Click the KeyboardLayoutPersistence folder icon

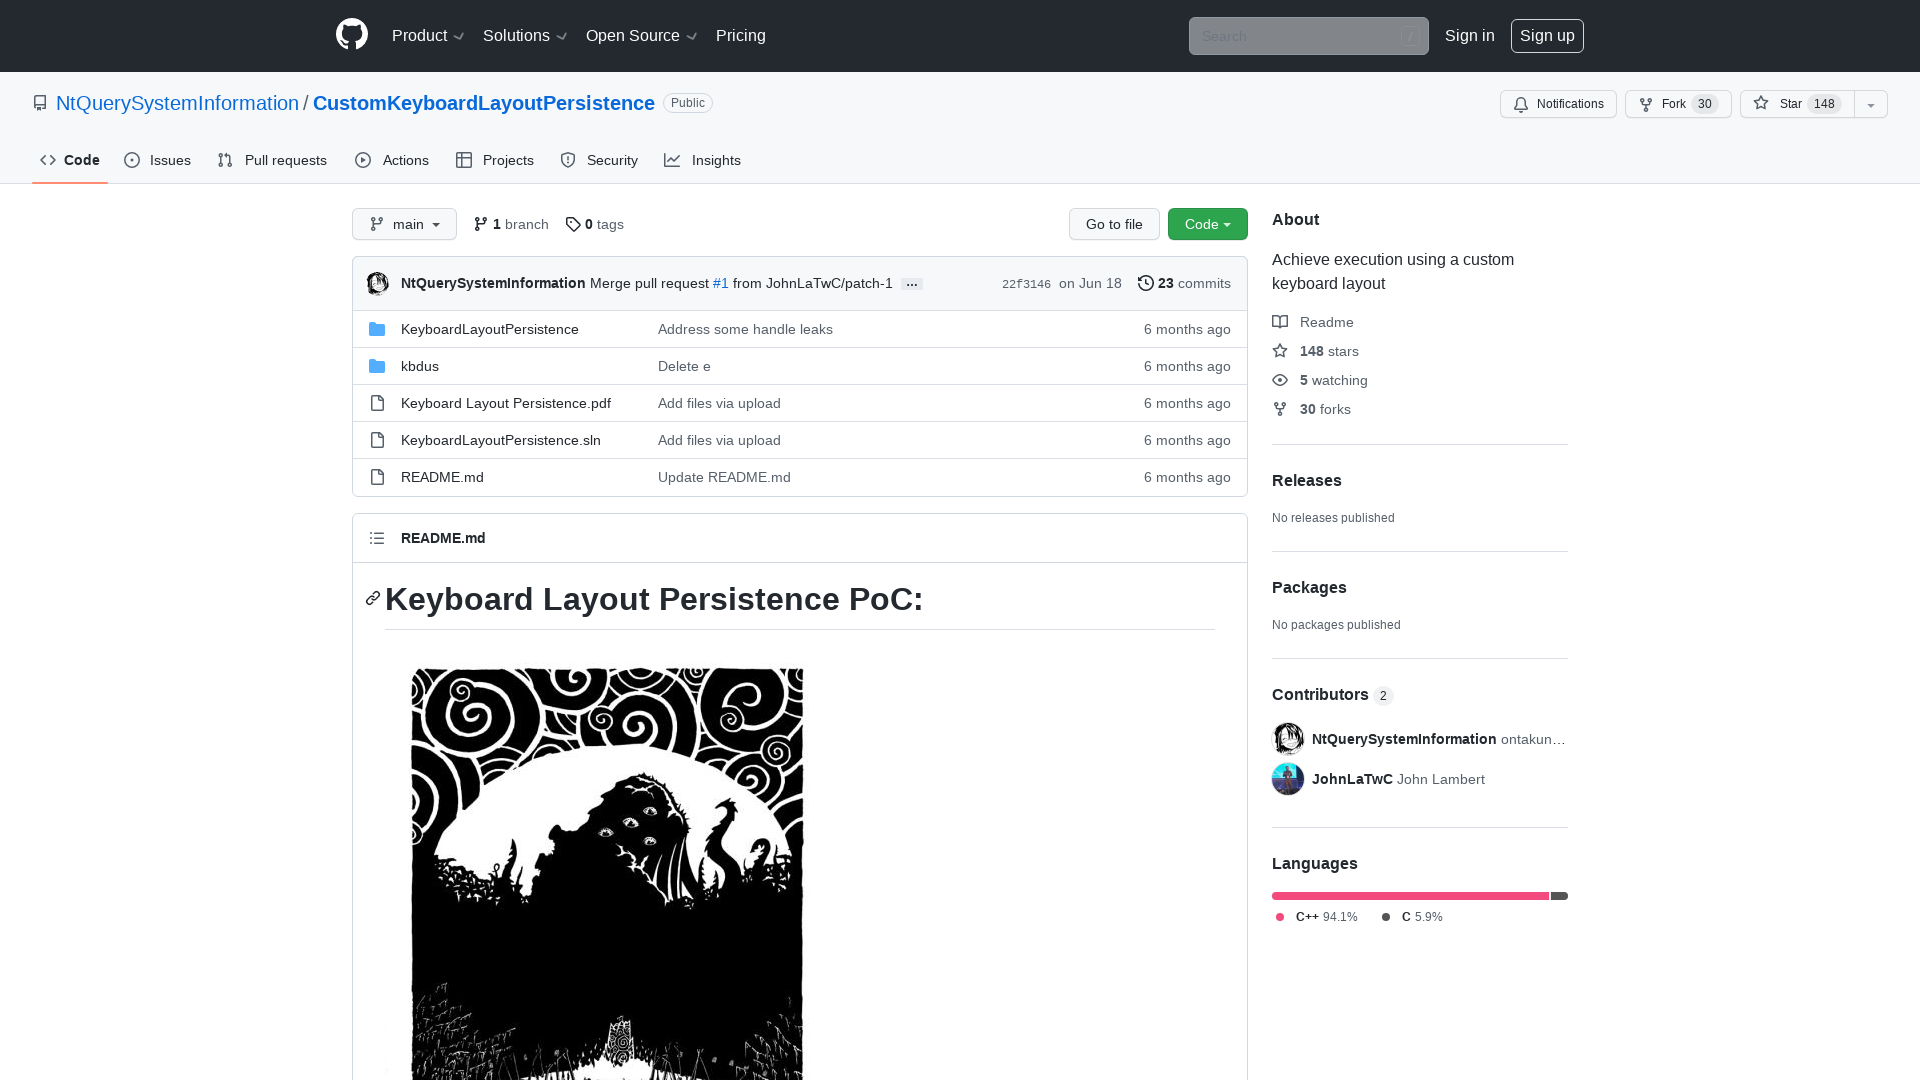click(x=377, y=329)
